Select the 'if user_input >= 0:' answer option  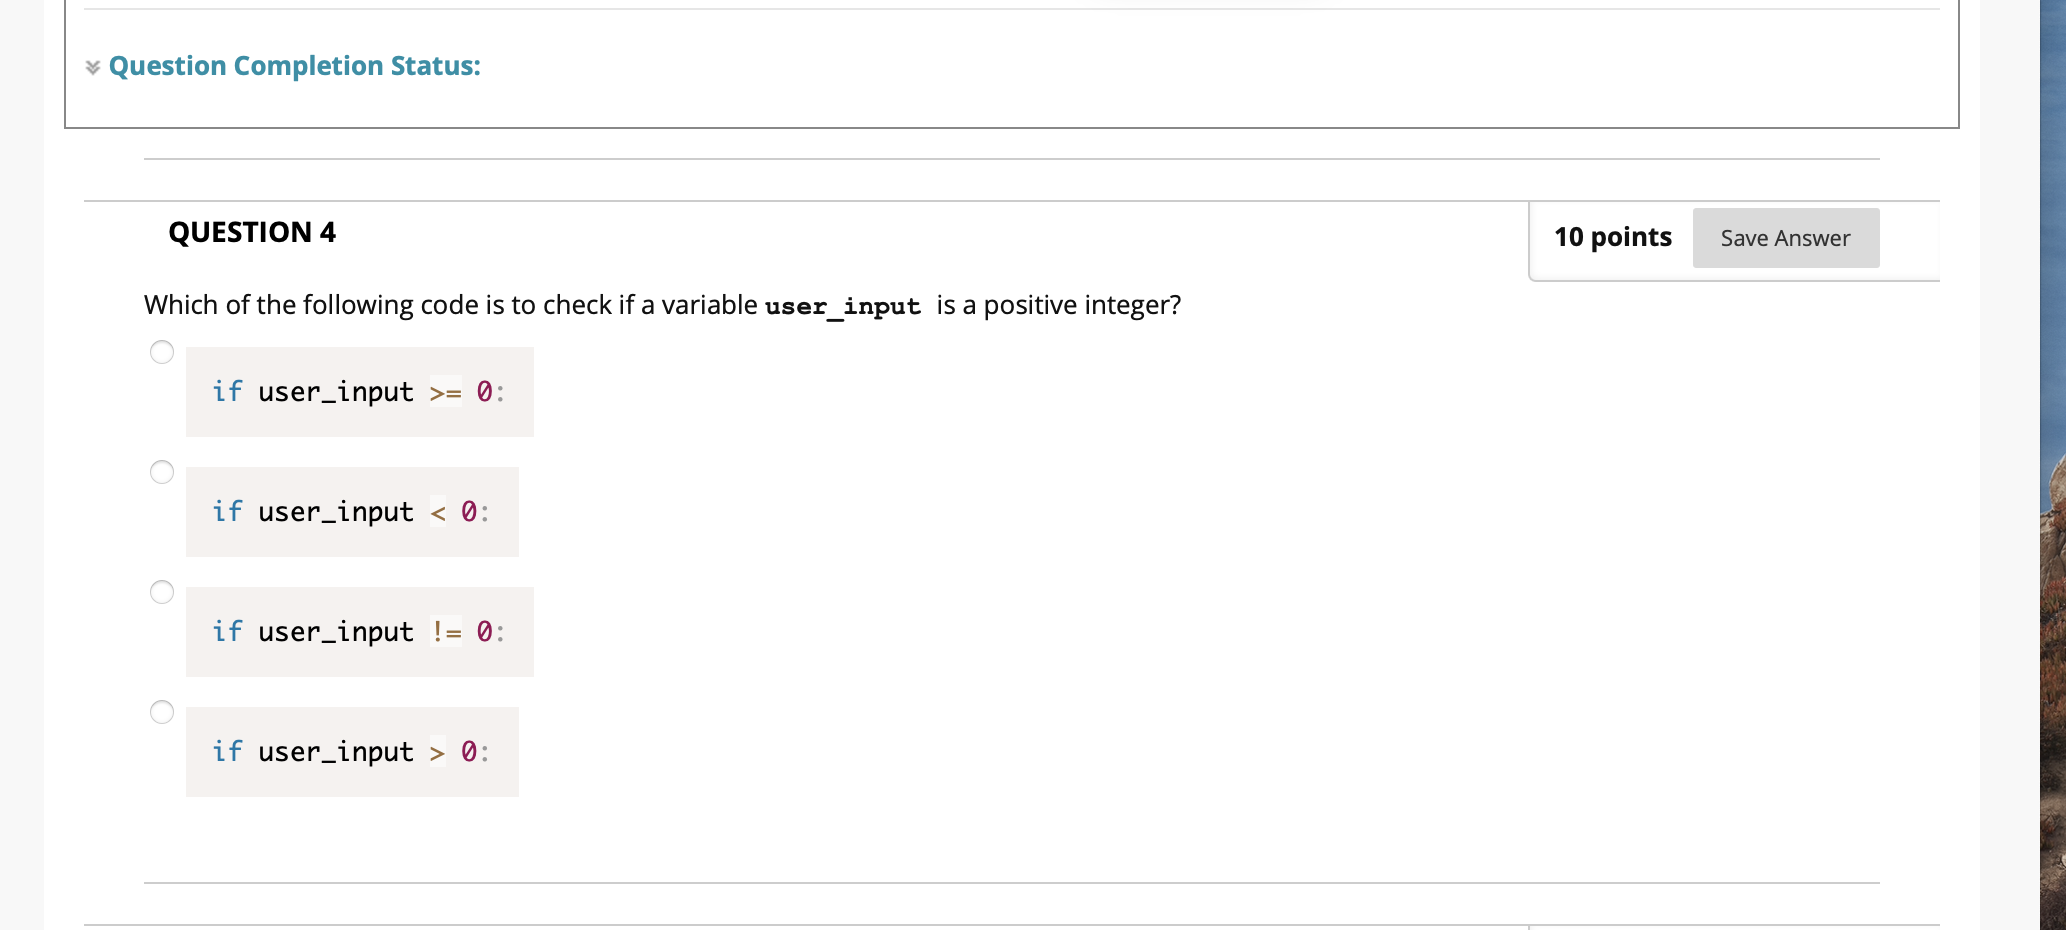(x=161, y=352)
